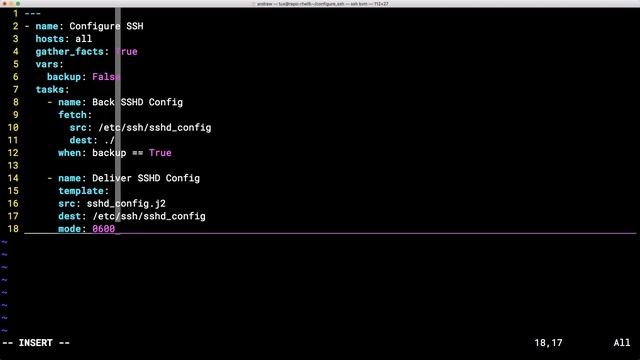Click '/etc/ssh/sshd_config' dest path on line 17
Image resolution: width=640 pixels, height=360 pixels.
coord(149,216)
